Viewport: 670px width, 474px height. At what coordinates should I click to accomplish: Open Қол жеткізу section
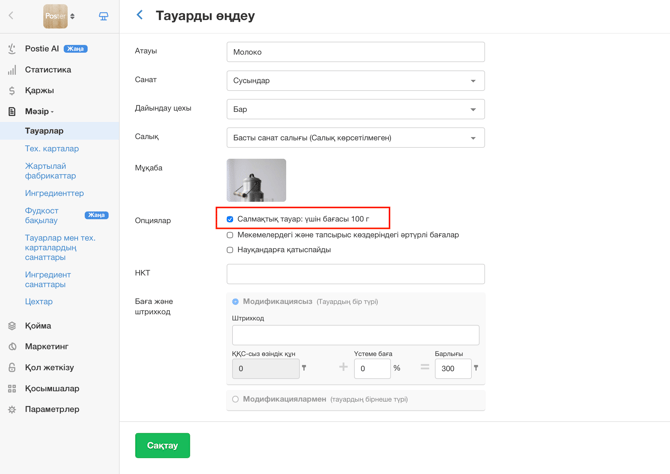[49, 368]
